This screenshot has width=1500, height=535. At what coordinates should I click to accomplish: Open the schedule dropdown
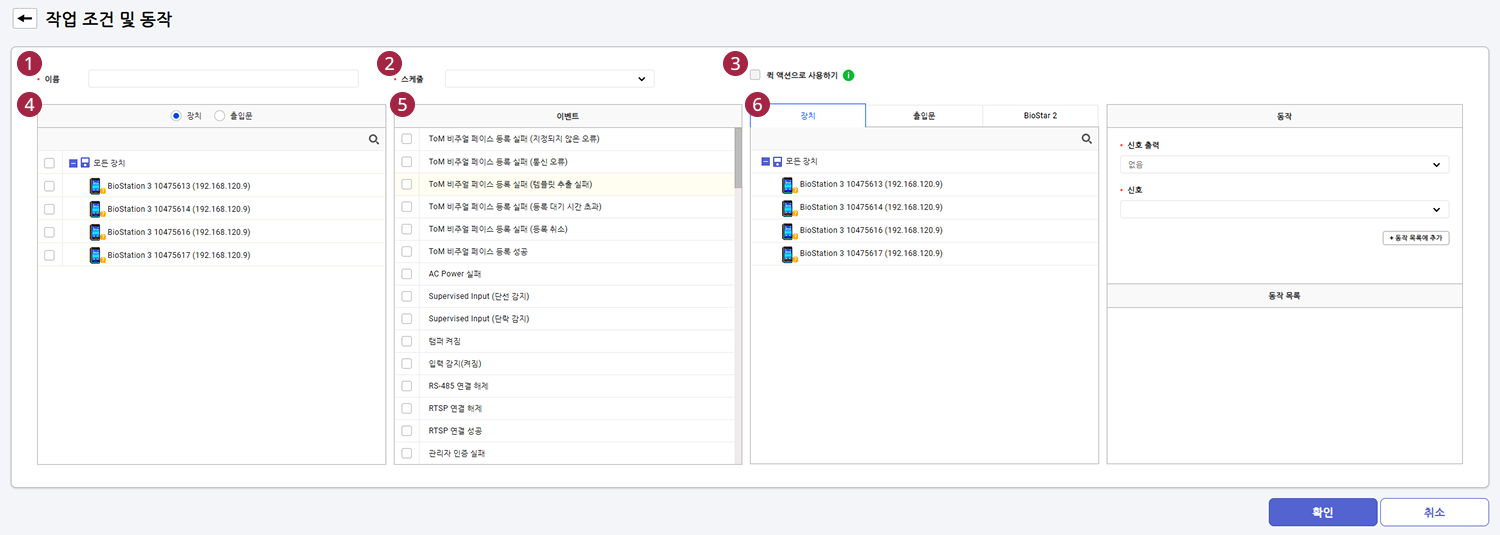pos(549,79)
